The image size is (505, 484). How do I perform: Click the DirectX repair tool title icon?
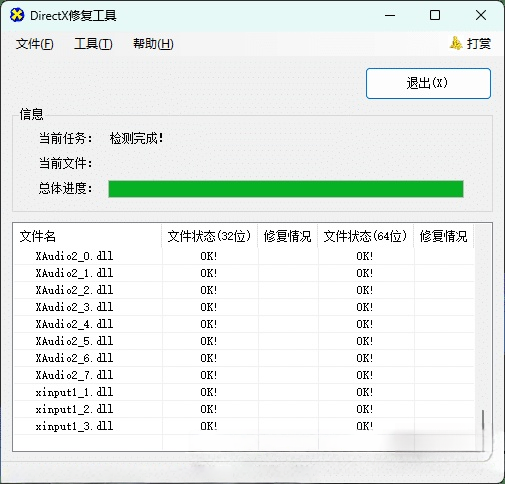tap(17, 15)
